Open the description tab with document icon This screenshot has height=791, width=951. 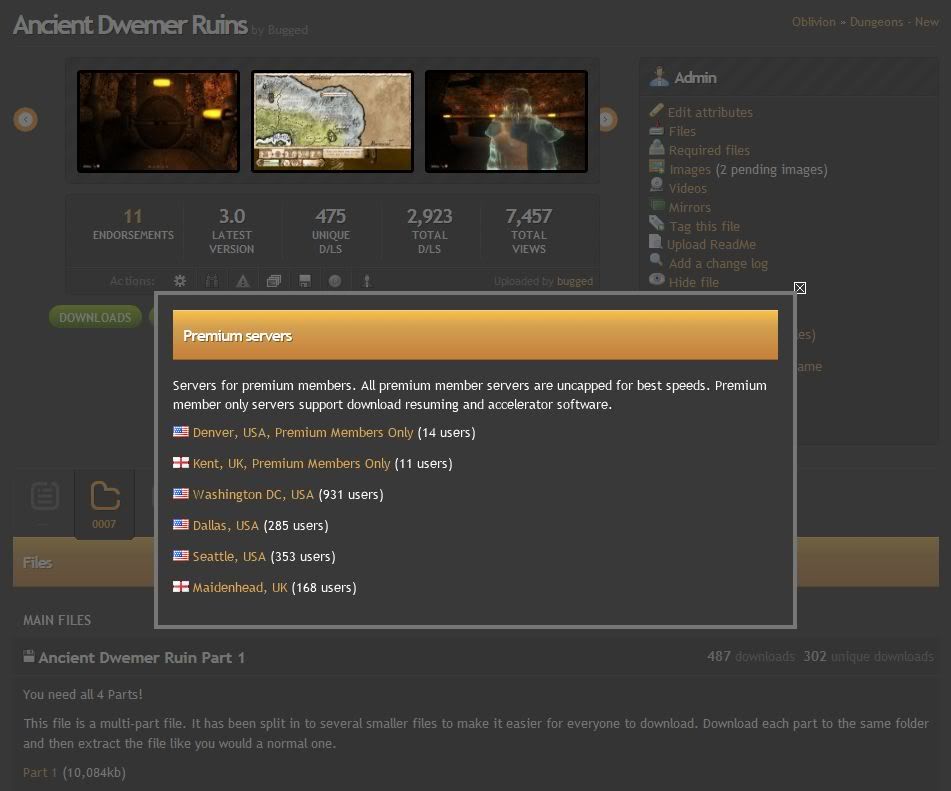coord(44,498)
